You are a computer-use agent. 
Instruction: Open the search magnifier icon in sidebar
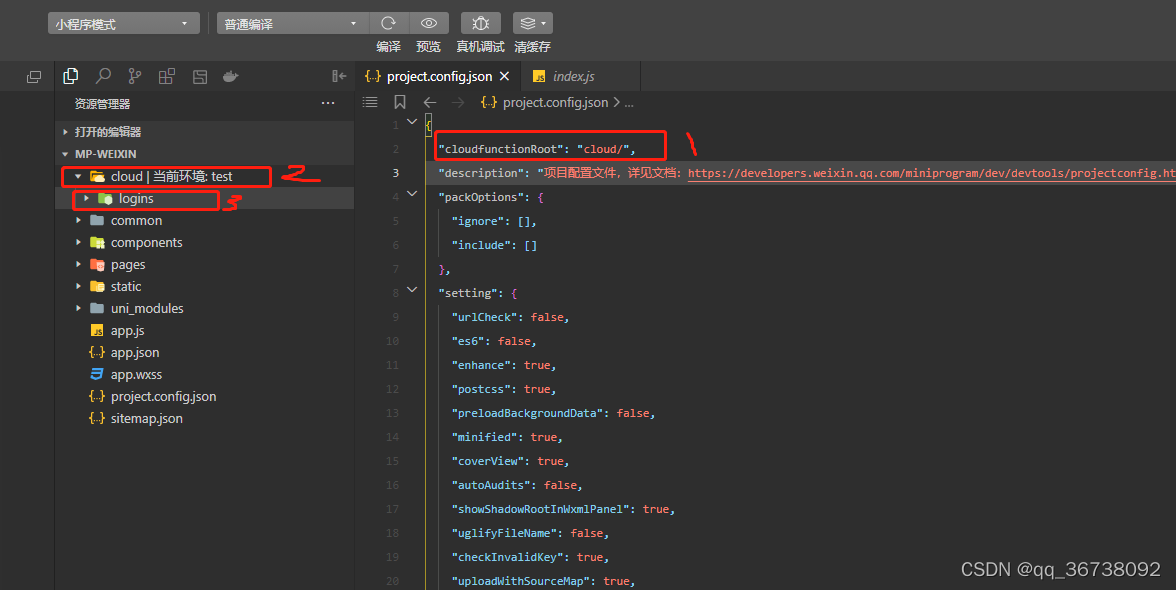103,76
